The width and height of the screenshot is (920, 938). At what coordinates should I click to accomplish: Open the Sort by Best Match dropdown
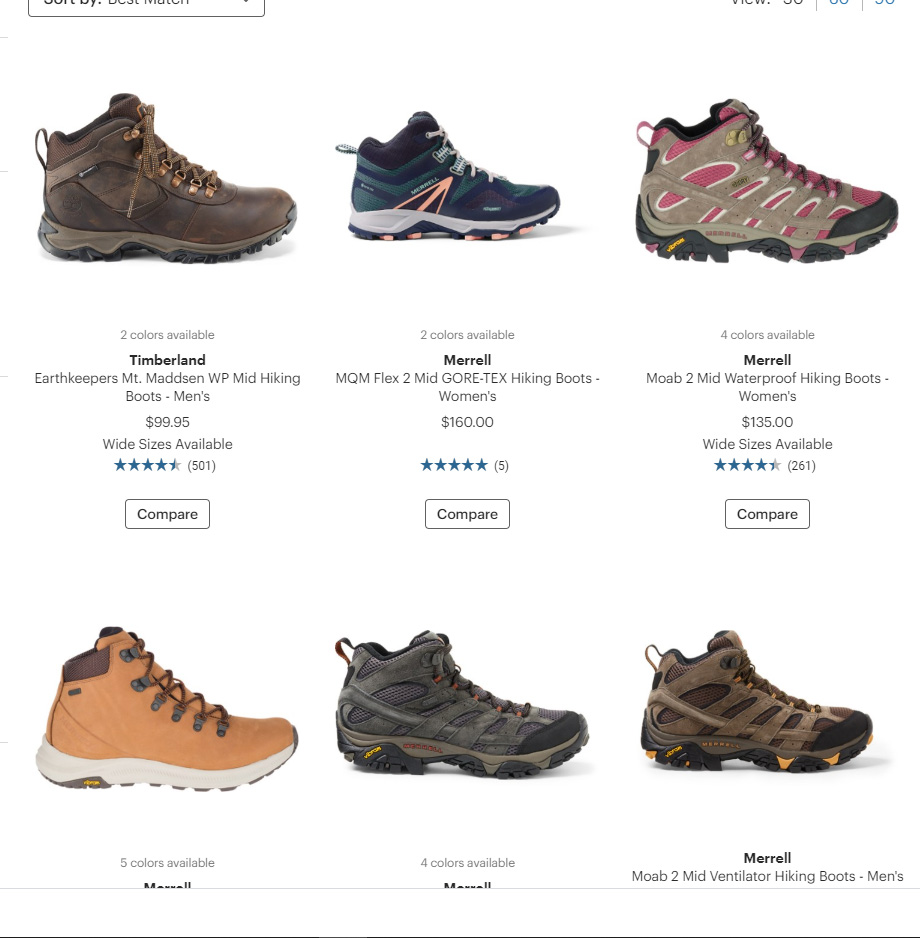tap(146, 5)
